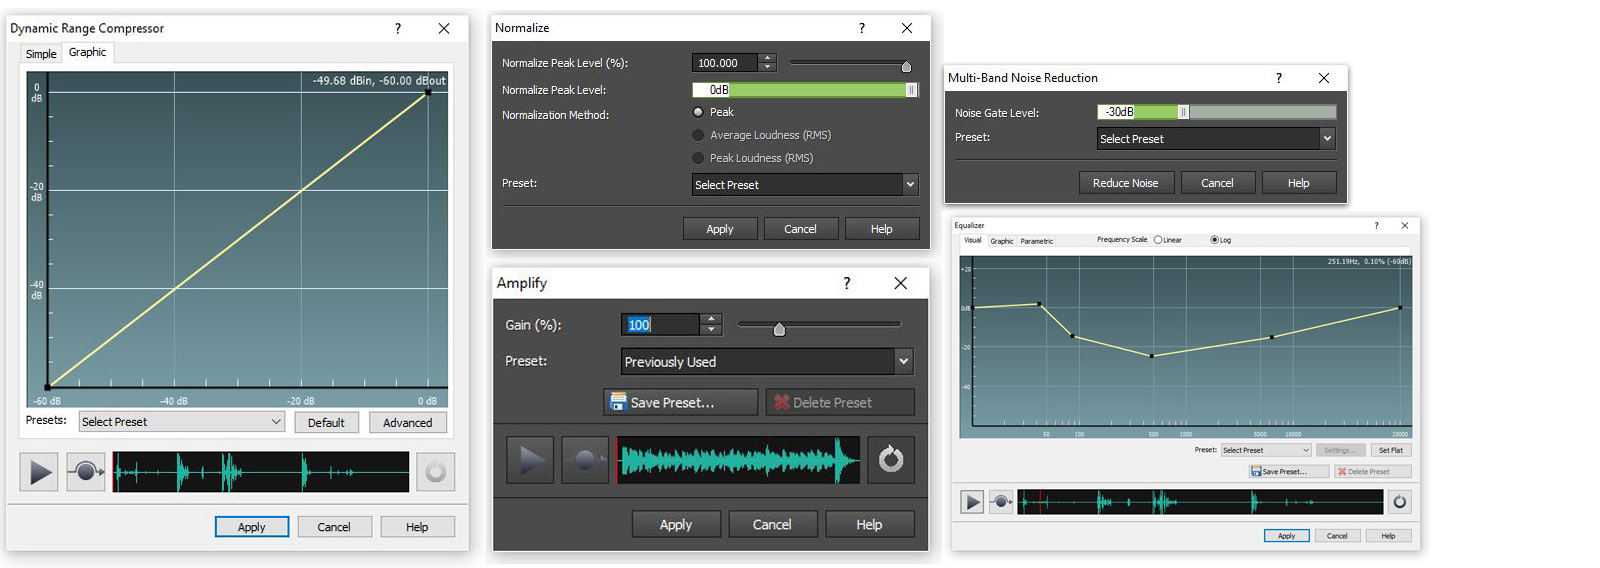The height and width of the screenshot is (568, 1600).
Task: Switch to Visual tab in Equalizer
Action: [x=973, y=240]
